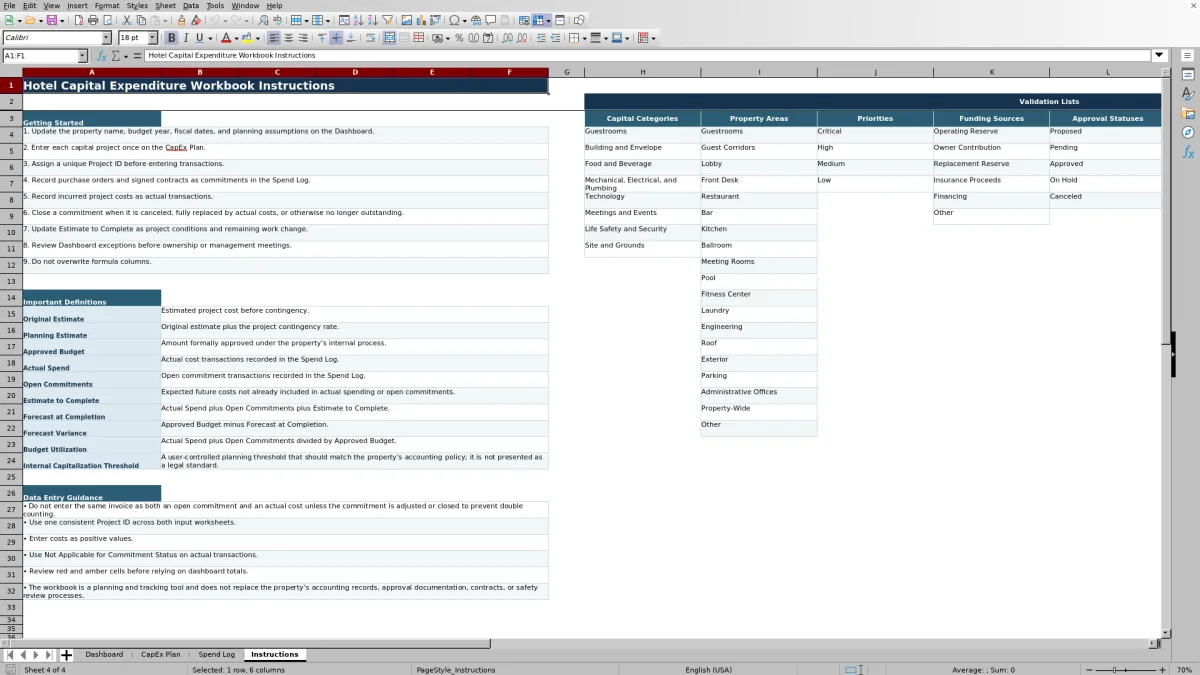
Task: Click the Align Center icon
Action: pyautogui.click(x=288, y=38)
